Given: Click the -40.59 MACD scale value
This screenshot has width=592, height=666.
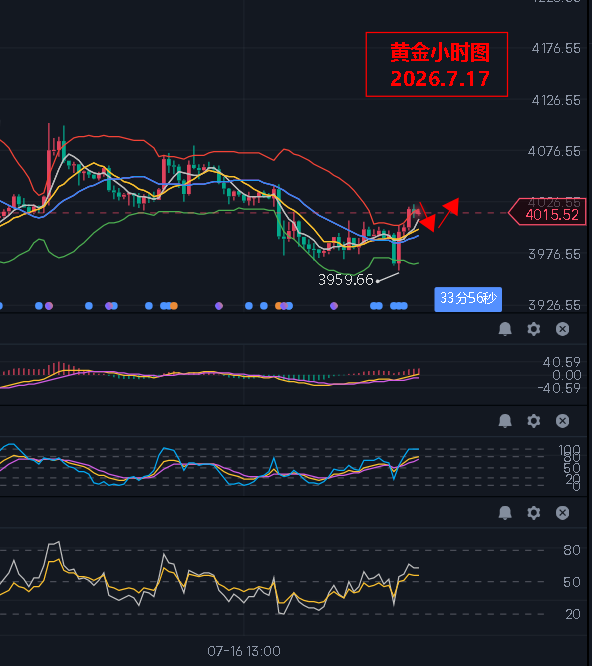Looking at the screenshot, I should (x=559, y=388).
